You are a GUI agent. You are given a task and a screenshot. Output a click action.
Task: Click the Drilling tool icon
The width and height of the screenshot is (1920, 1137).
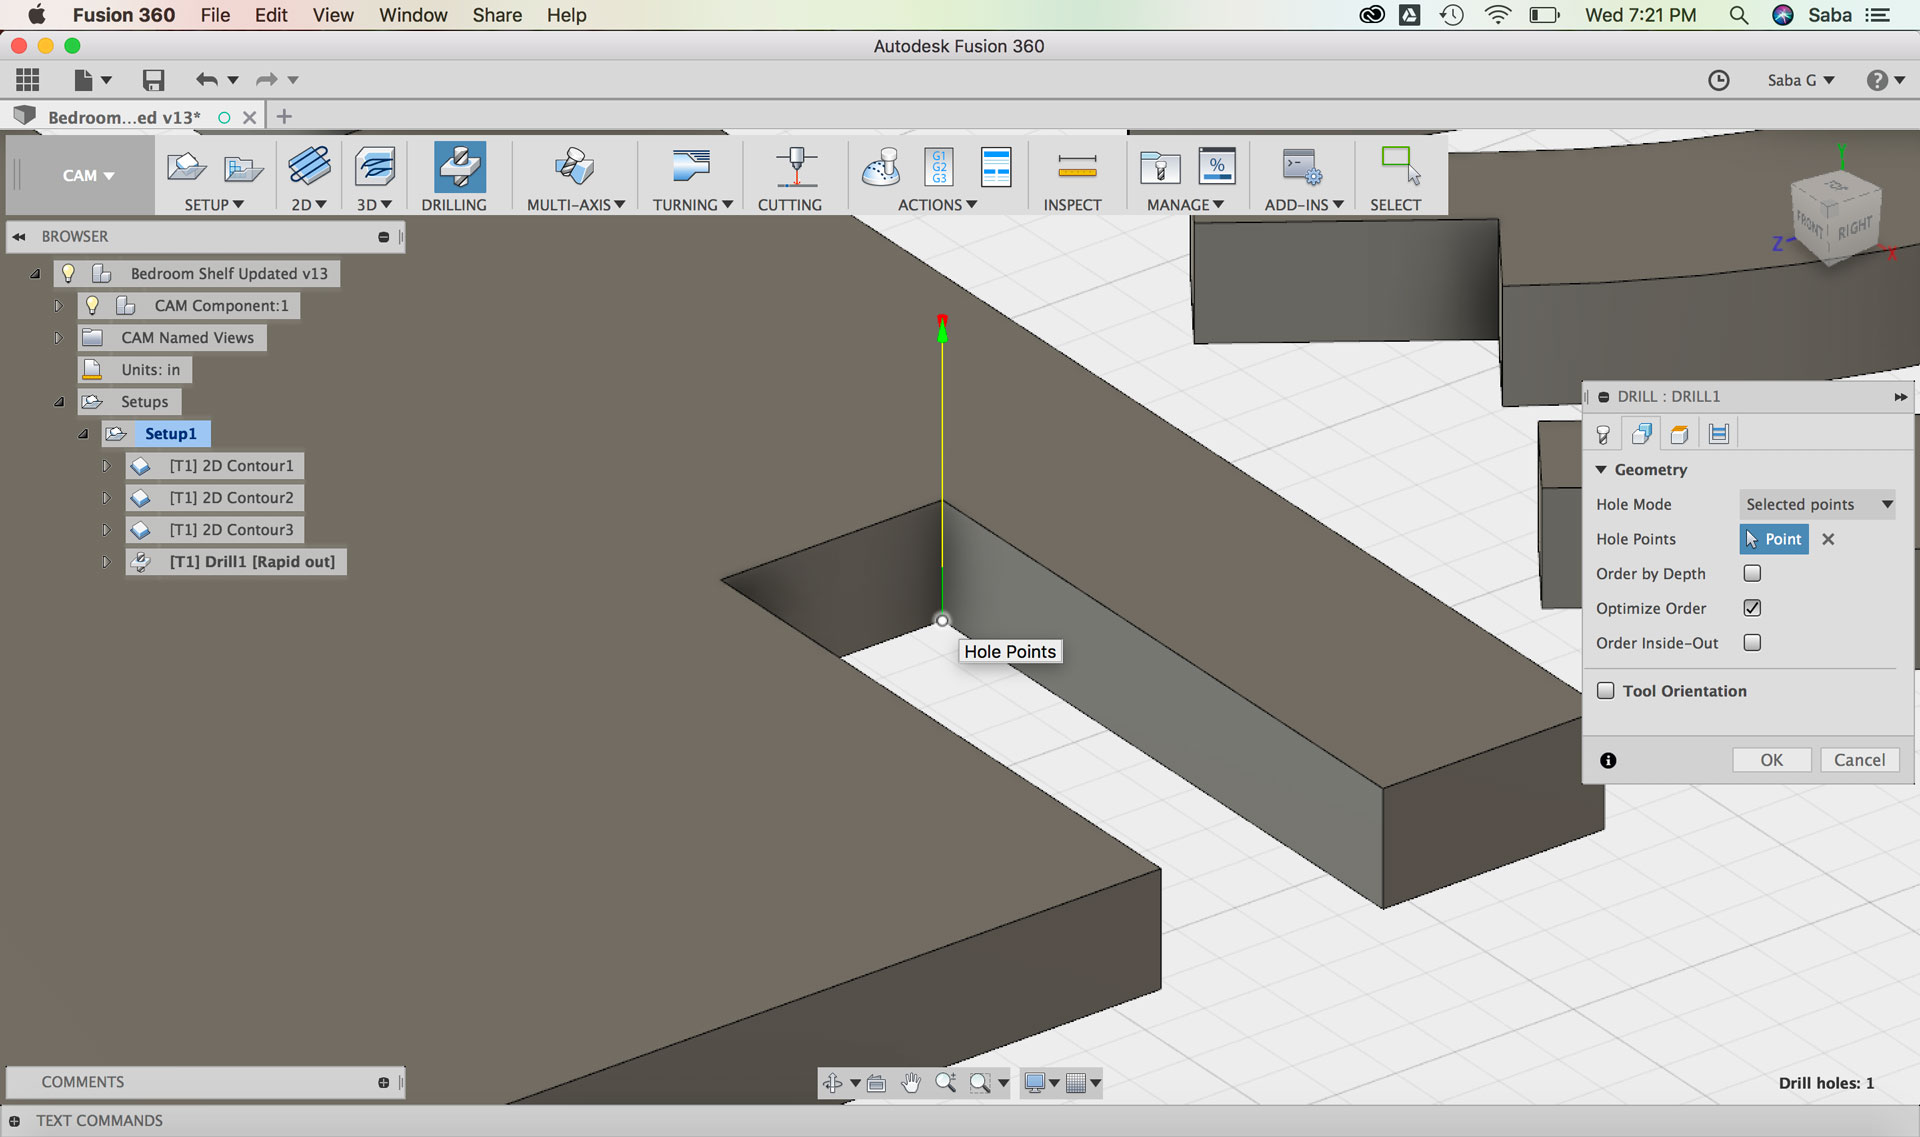coord(459,167)
